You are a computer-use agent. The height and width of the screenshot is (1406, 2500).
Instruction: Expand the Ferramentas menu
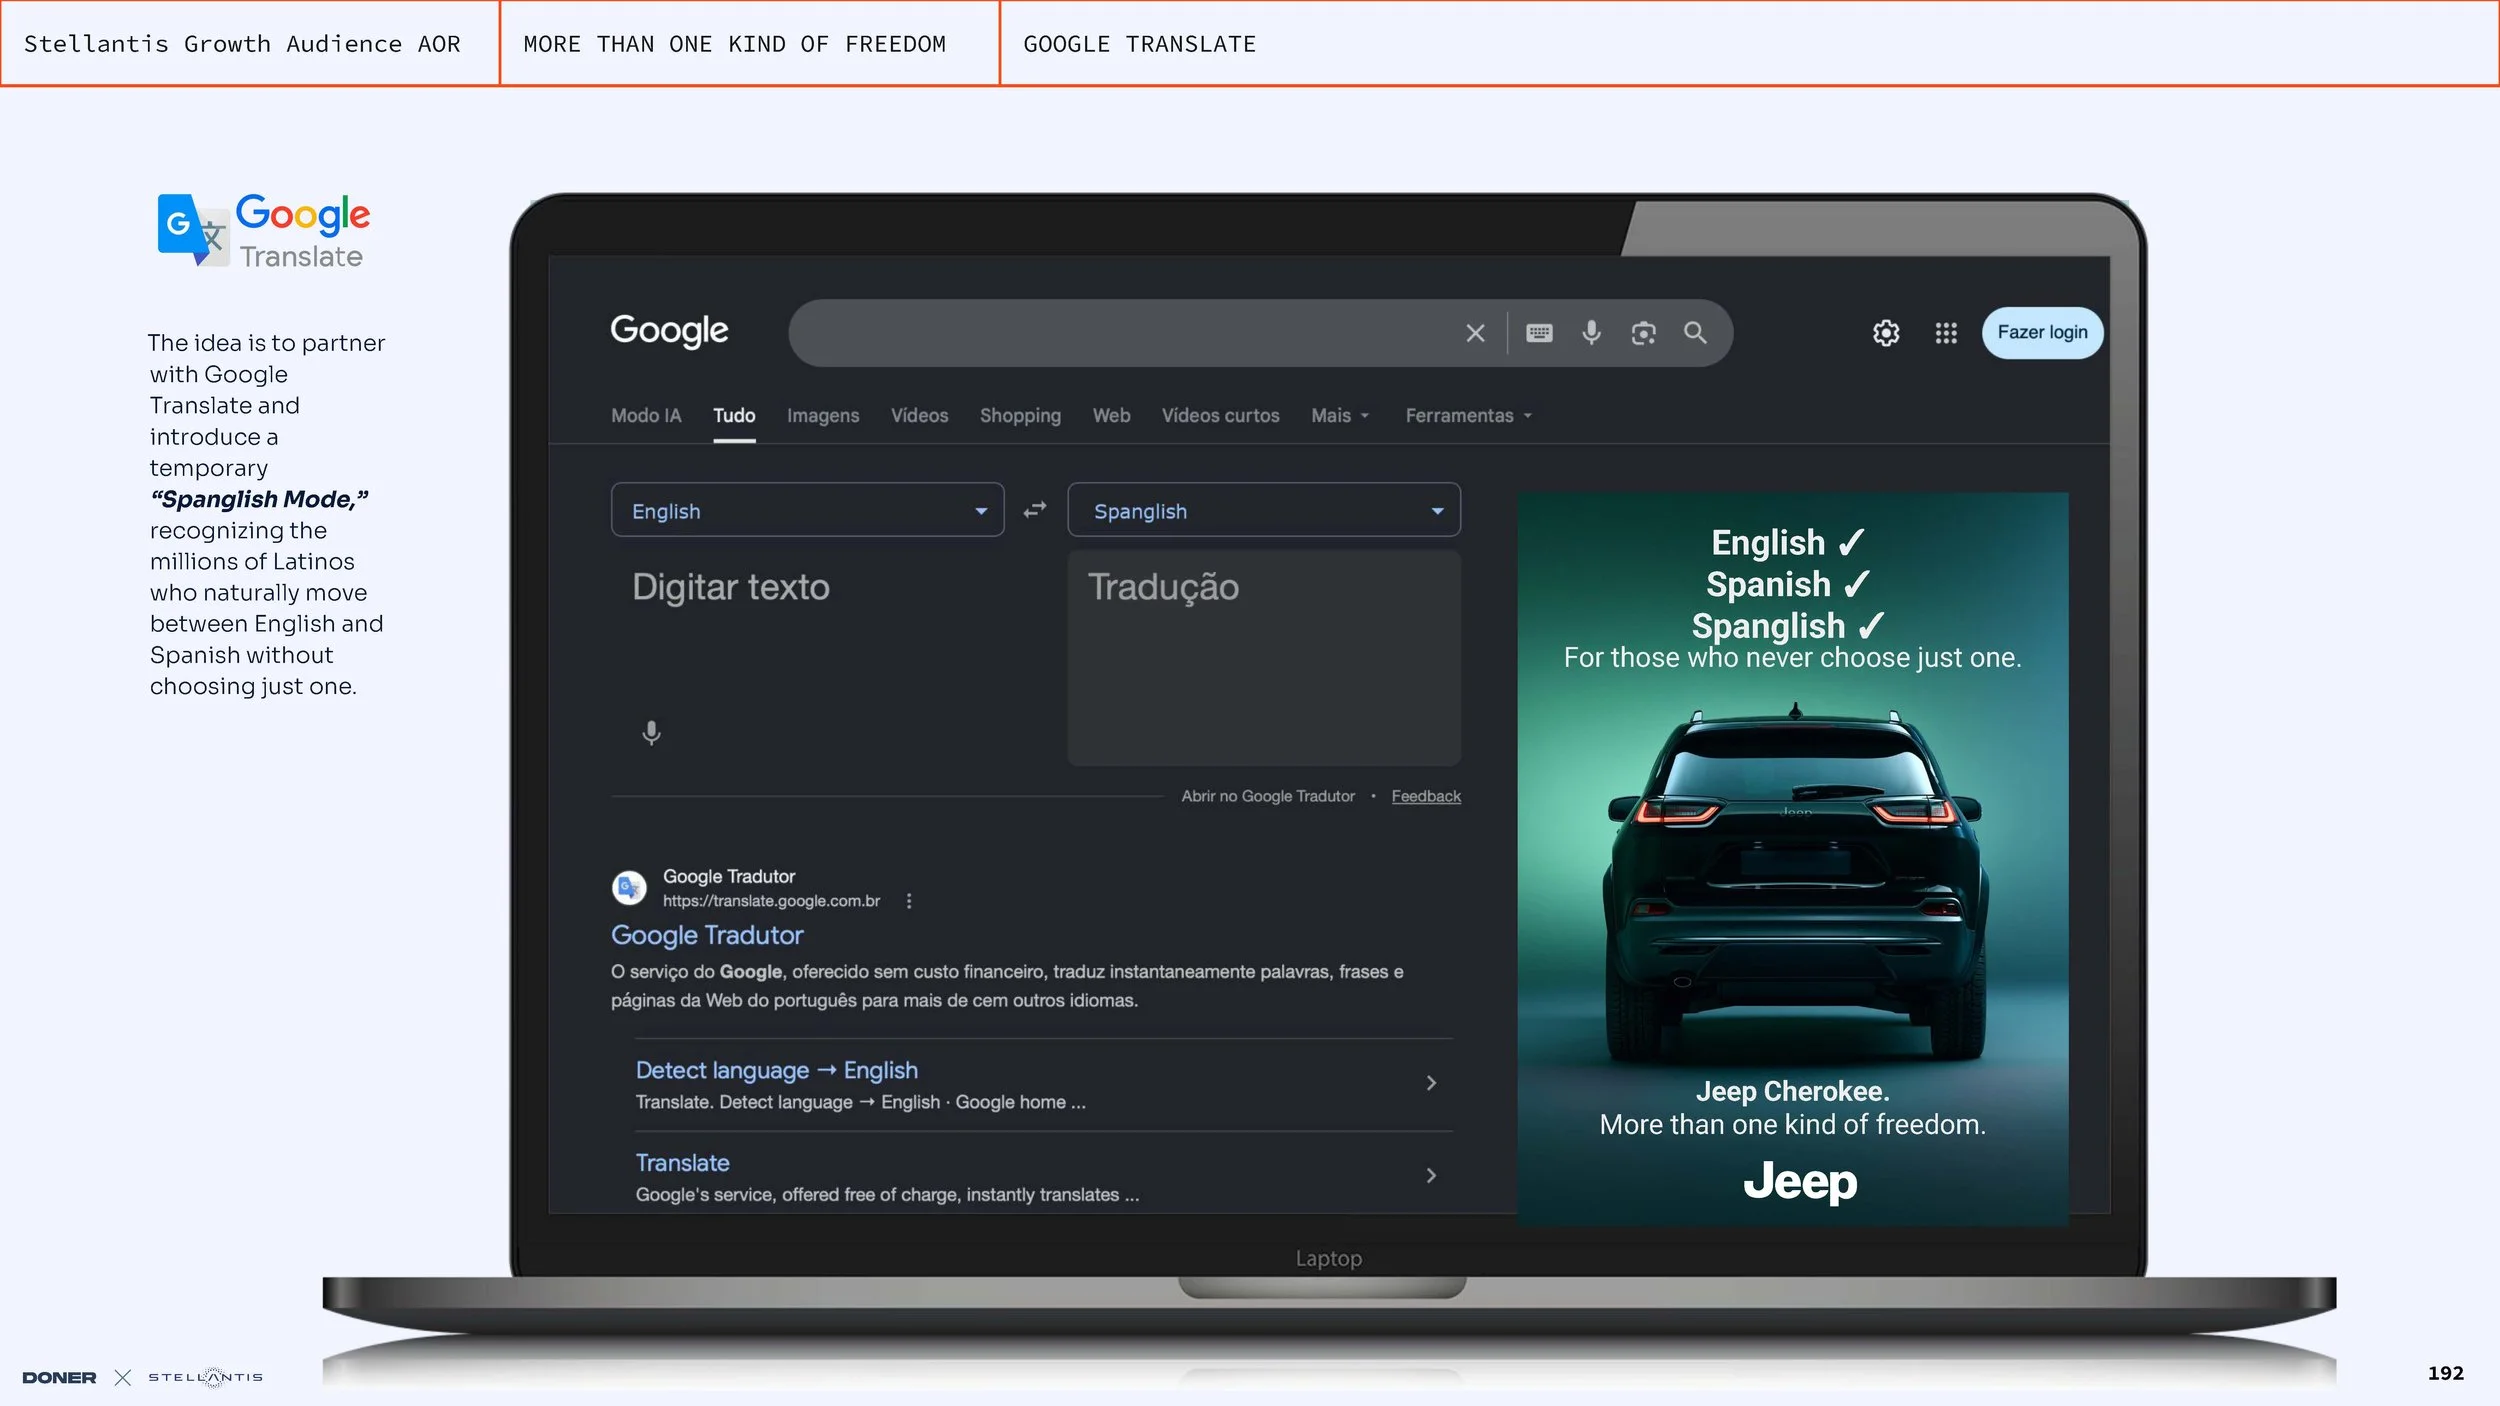click(x=1468, y=416)
